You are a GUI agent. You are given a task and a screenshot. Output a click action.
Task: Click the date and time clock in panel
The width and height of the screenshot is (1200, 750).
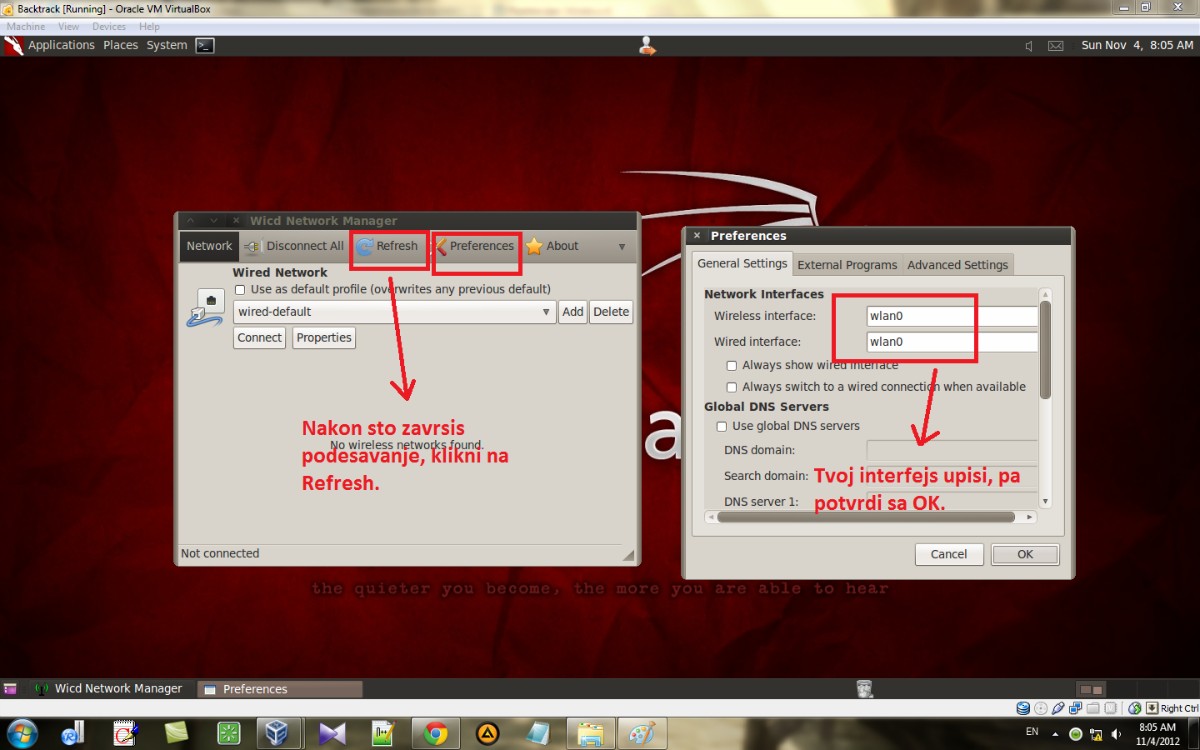[1137, 45]
